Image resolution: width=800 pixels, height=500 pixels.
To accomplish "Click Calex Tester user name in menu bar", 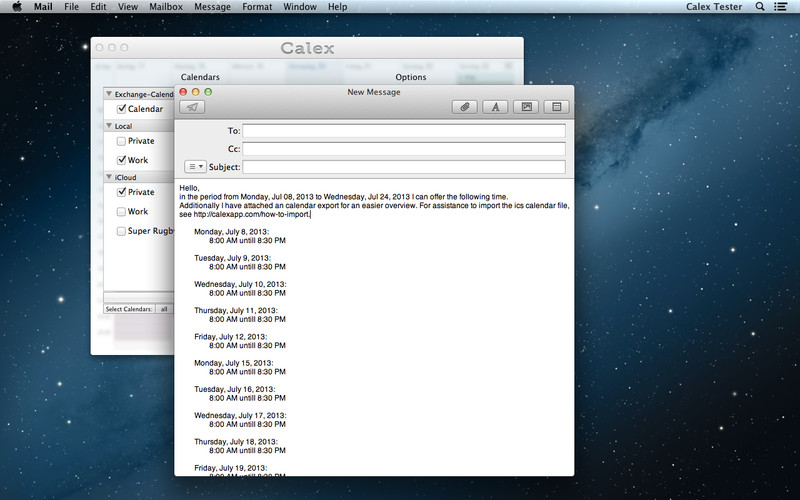I will tap(714, 7).
